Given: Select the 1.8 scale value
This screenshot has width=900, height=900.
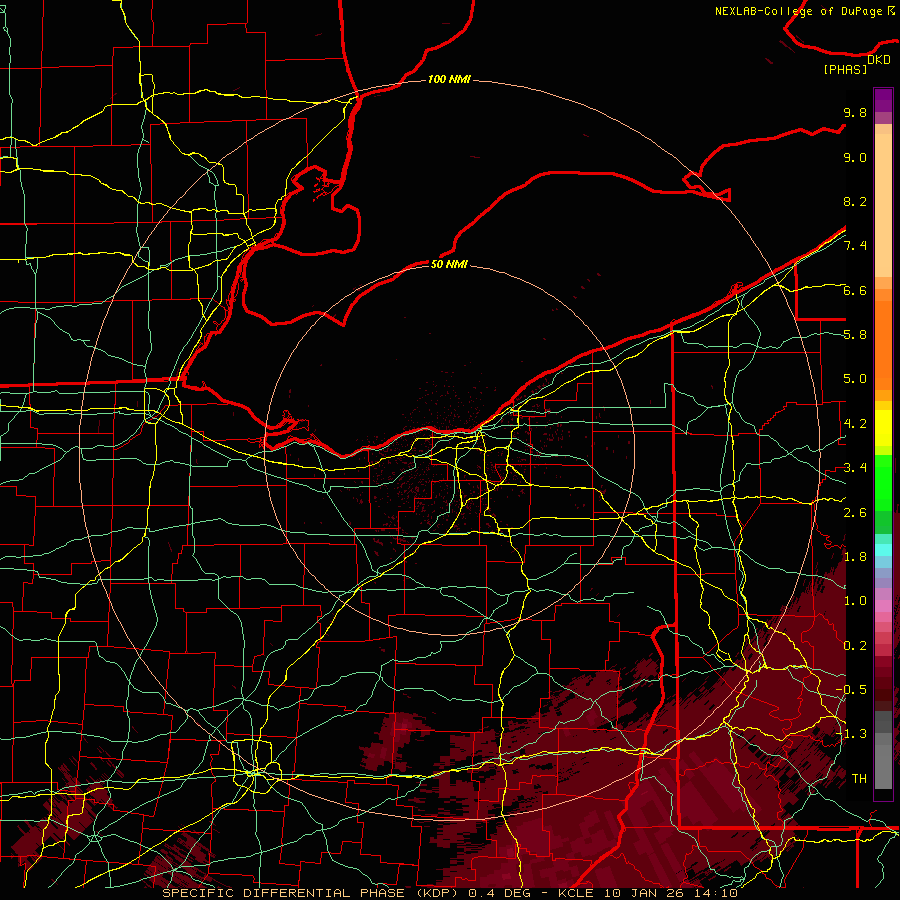Looking at the screenshot, I should click(855, 557).
